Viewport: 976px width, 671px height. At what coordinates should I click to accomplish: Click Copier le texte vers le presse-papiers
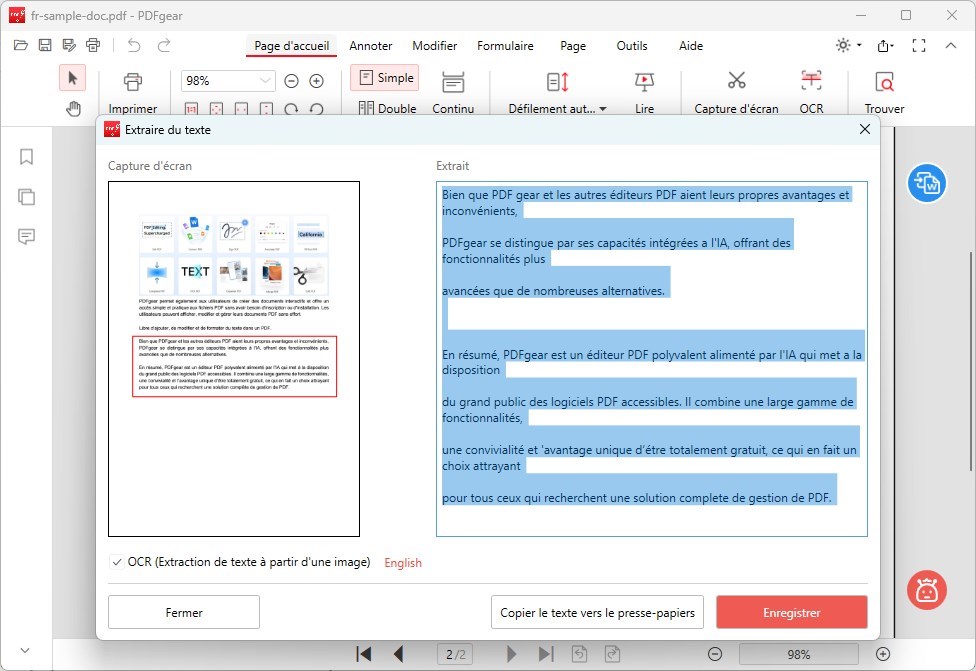597,612
